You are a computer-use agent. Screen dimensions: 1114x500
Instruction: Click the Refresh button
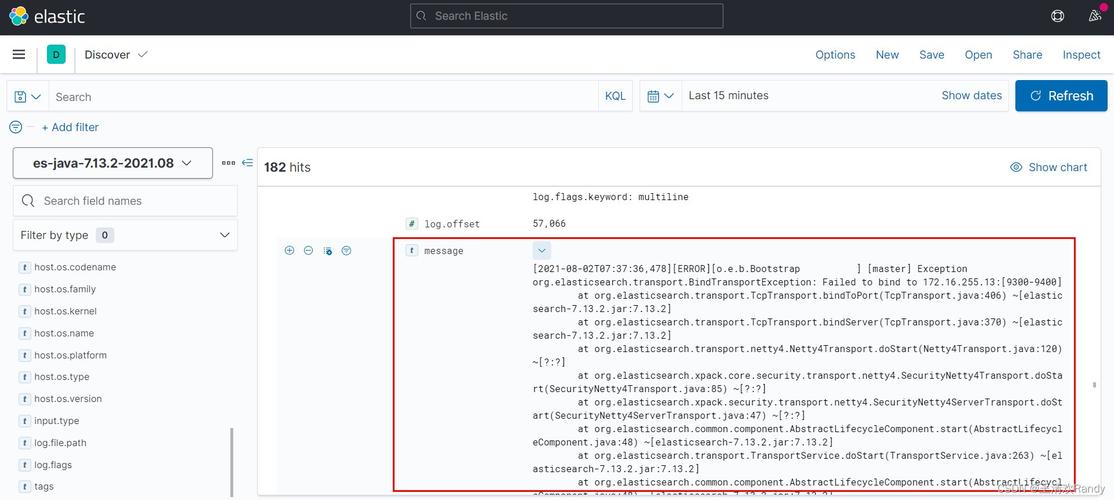(x=1061, y=96)
